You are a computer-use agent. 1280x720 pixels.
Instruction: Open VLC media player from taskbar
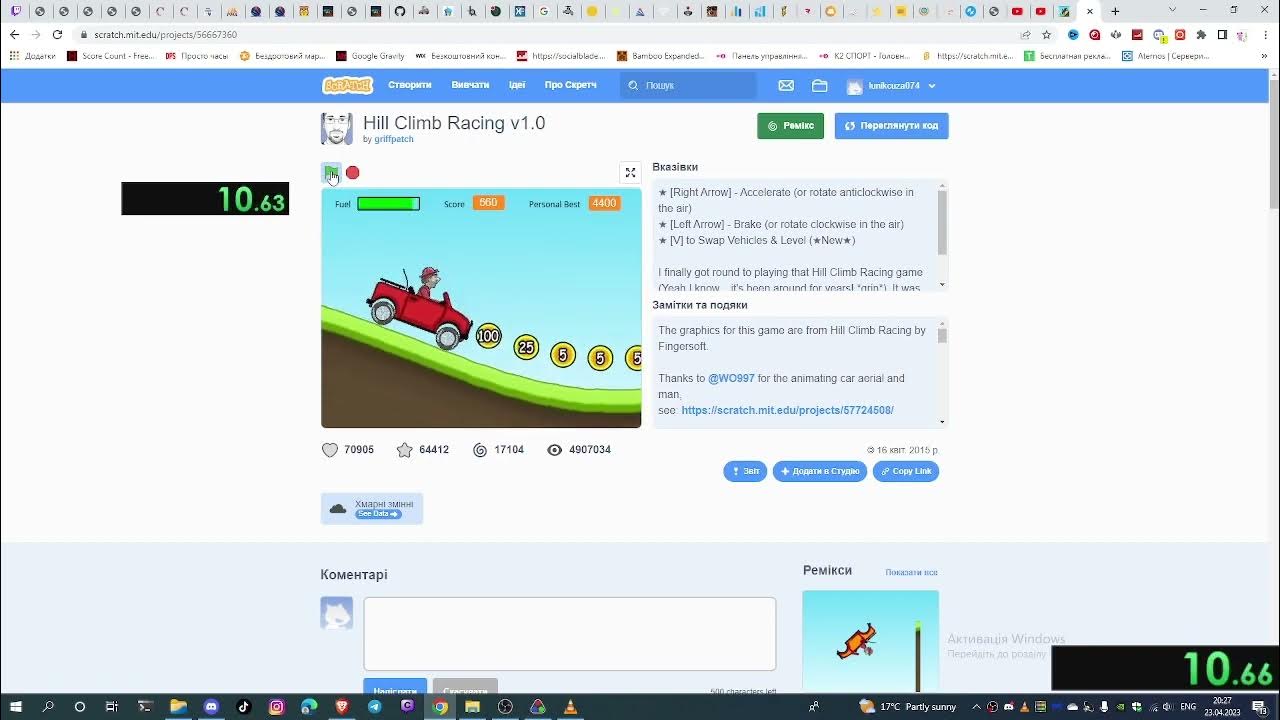point(570,707)
